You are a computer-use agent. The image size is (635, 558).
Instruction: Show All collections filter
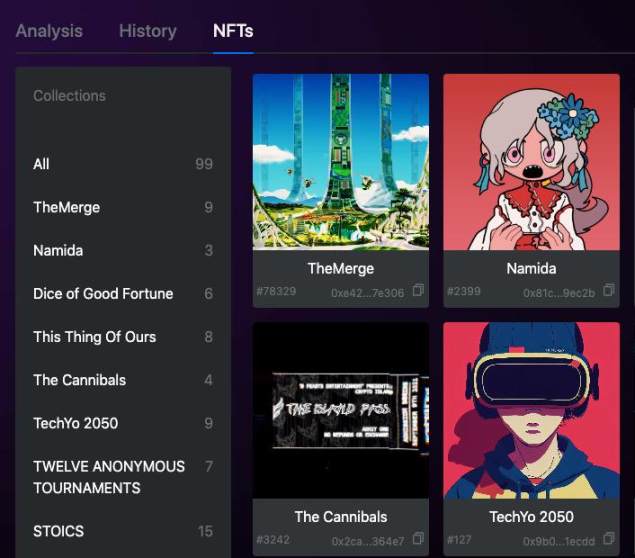[123, 164]
